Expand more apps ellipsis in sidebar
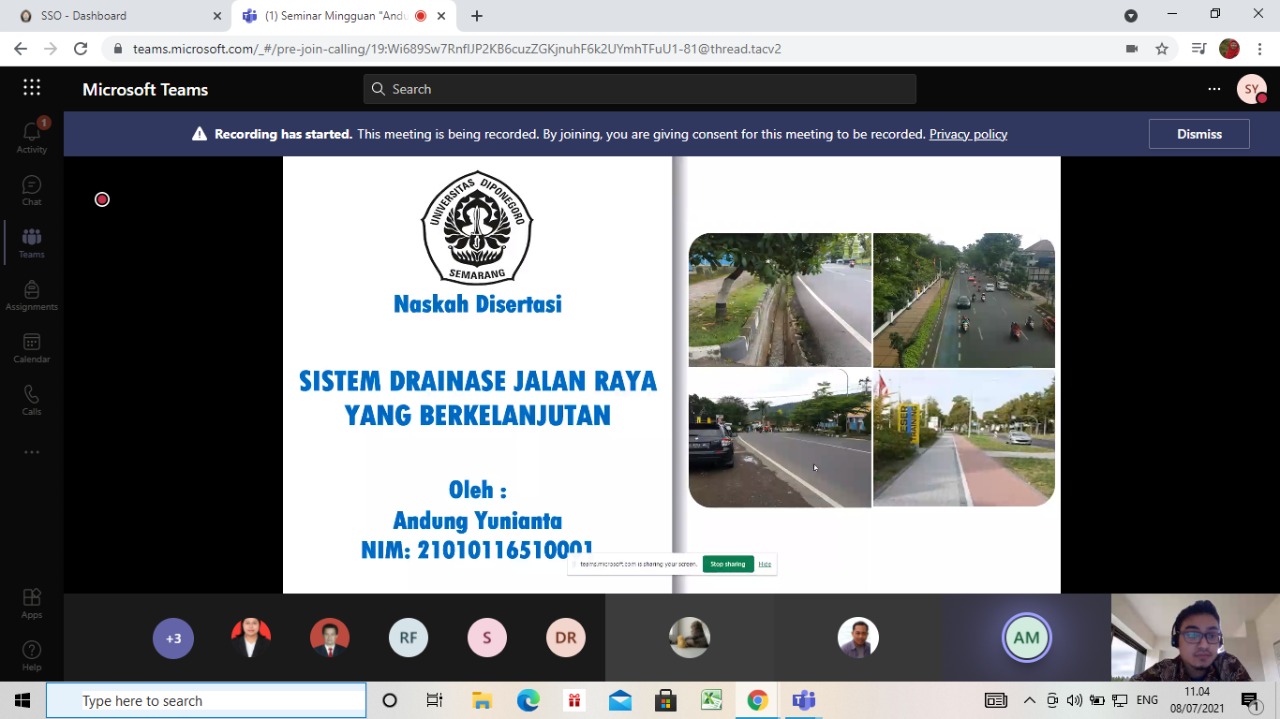The image size is (1280, 719). click(31, 452)
